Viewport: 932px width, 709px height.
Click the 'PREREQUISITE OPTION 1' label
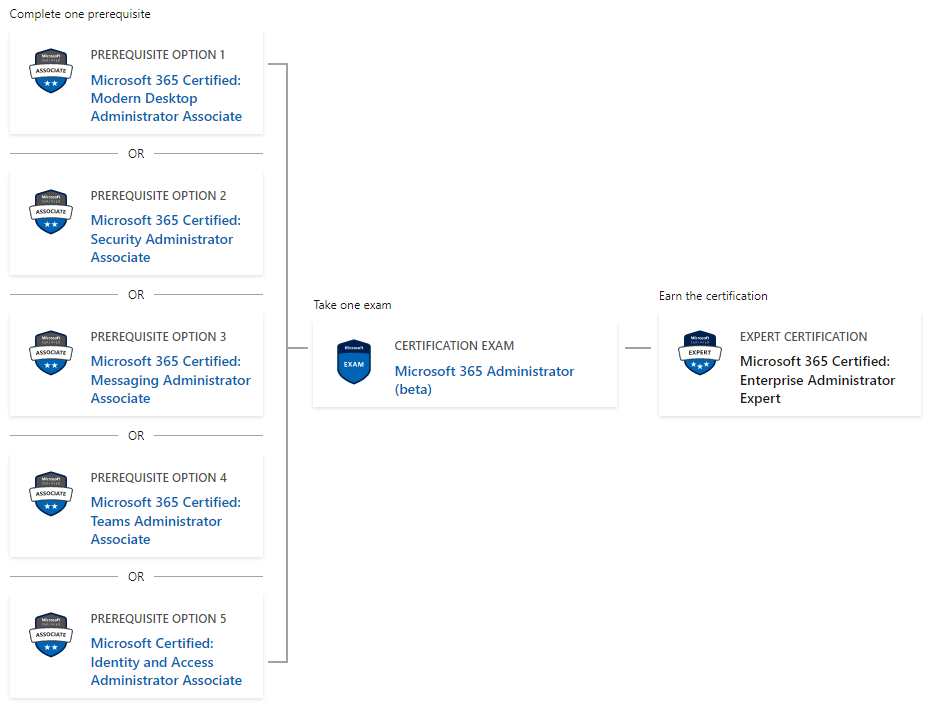(x=158, y=55)
